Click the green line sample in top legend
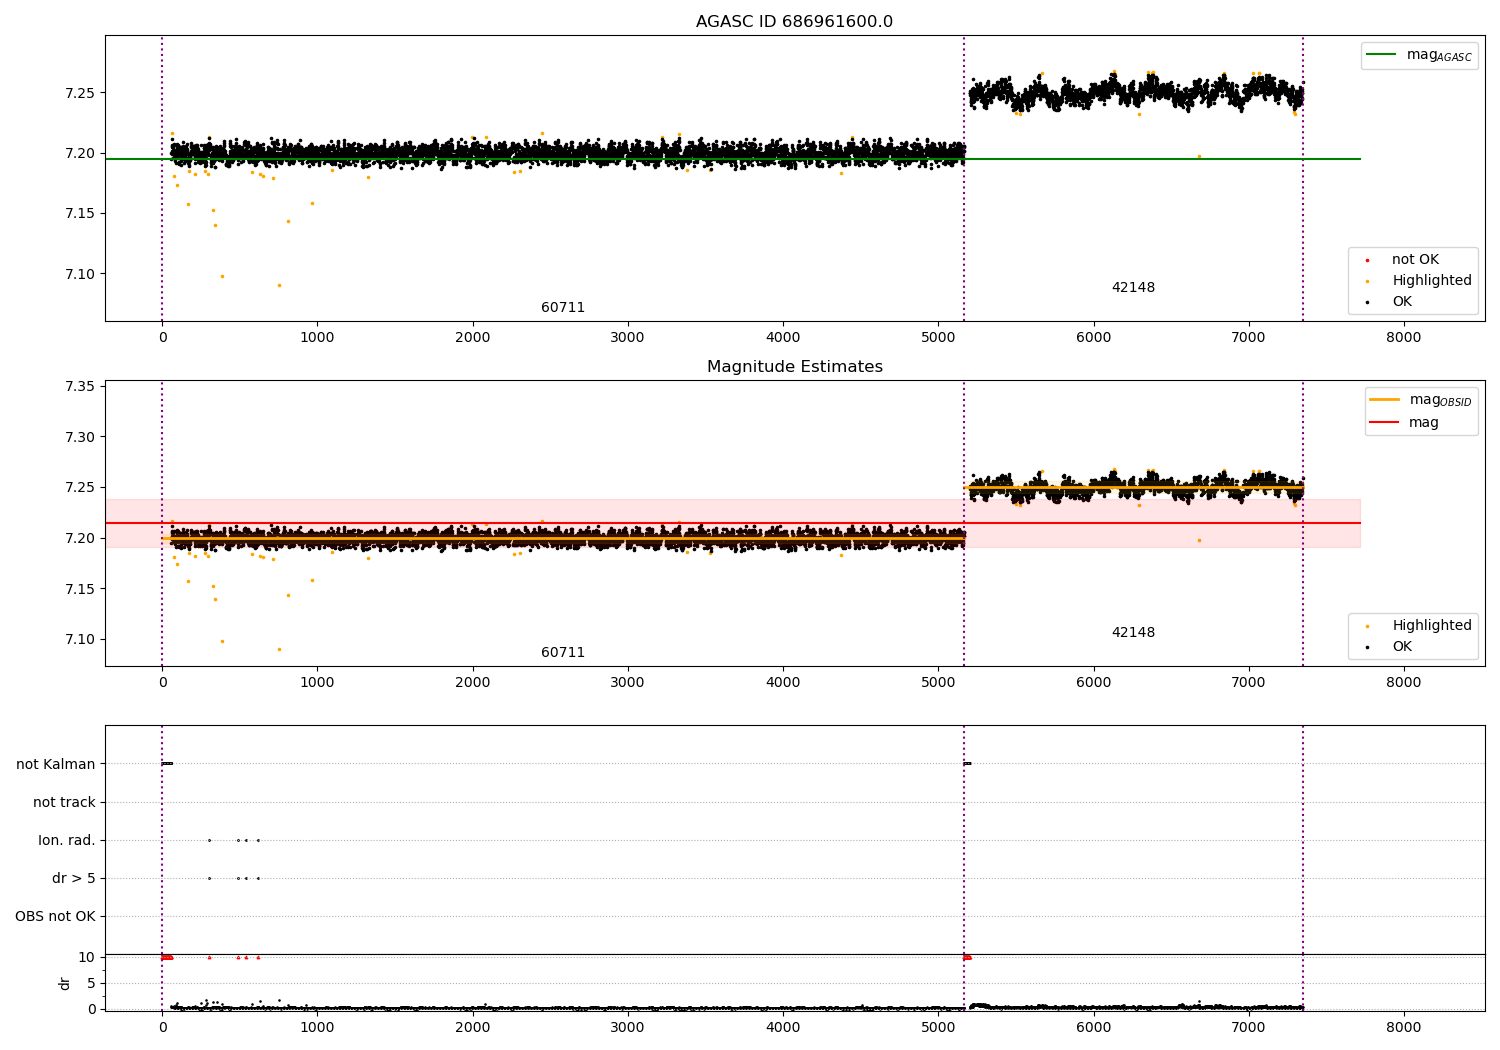 tap(1383, 55)
